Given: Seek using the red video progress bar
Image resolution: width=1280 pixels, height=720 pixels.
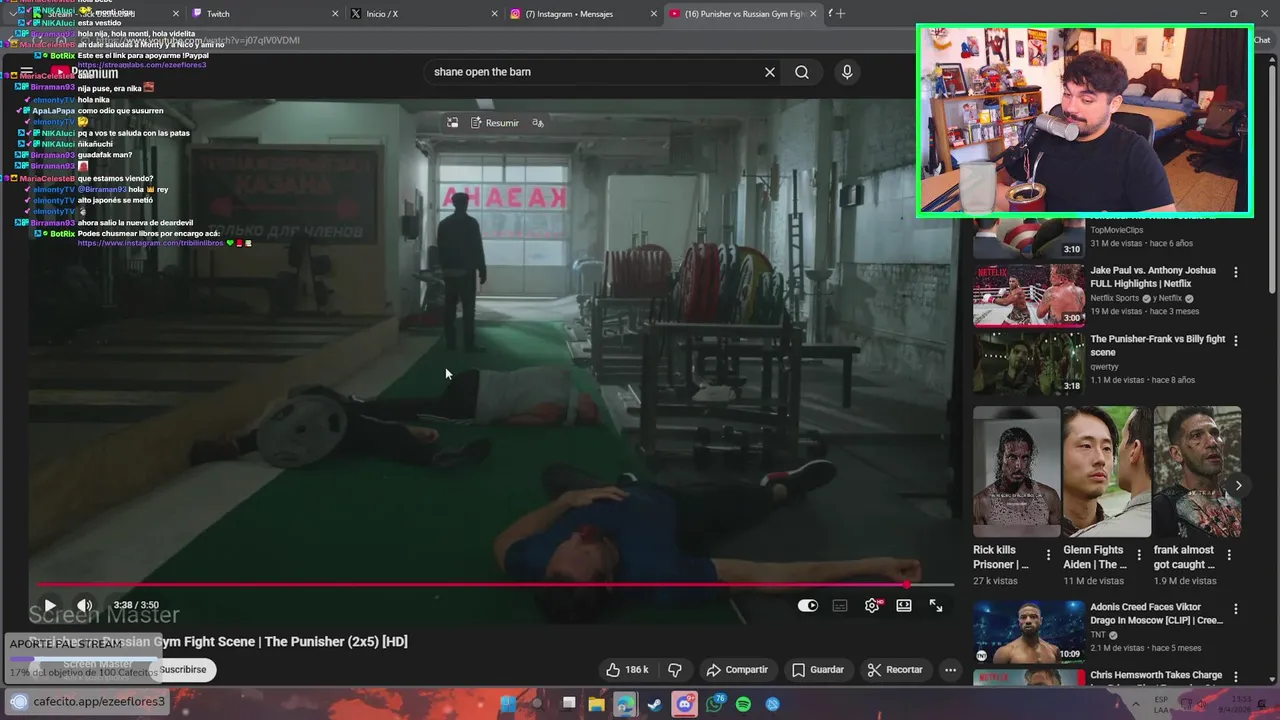Looking at the screenshot, I should point(496,584).
